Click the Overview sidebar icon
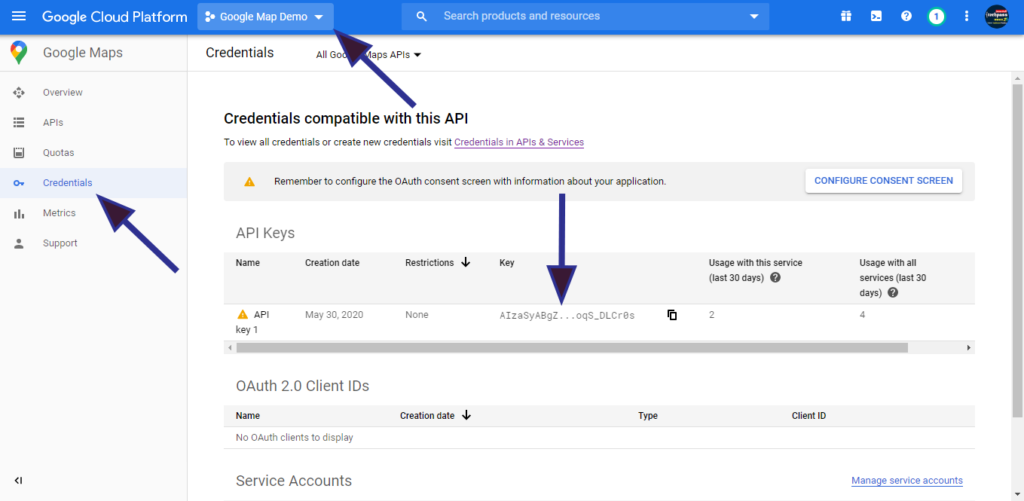1024x501 pixels. coord(19,93)
